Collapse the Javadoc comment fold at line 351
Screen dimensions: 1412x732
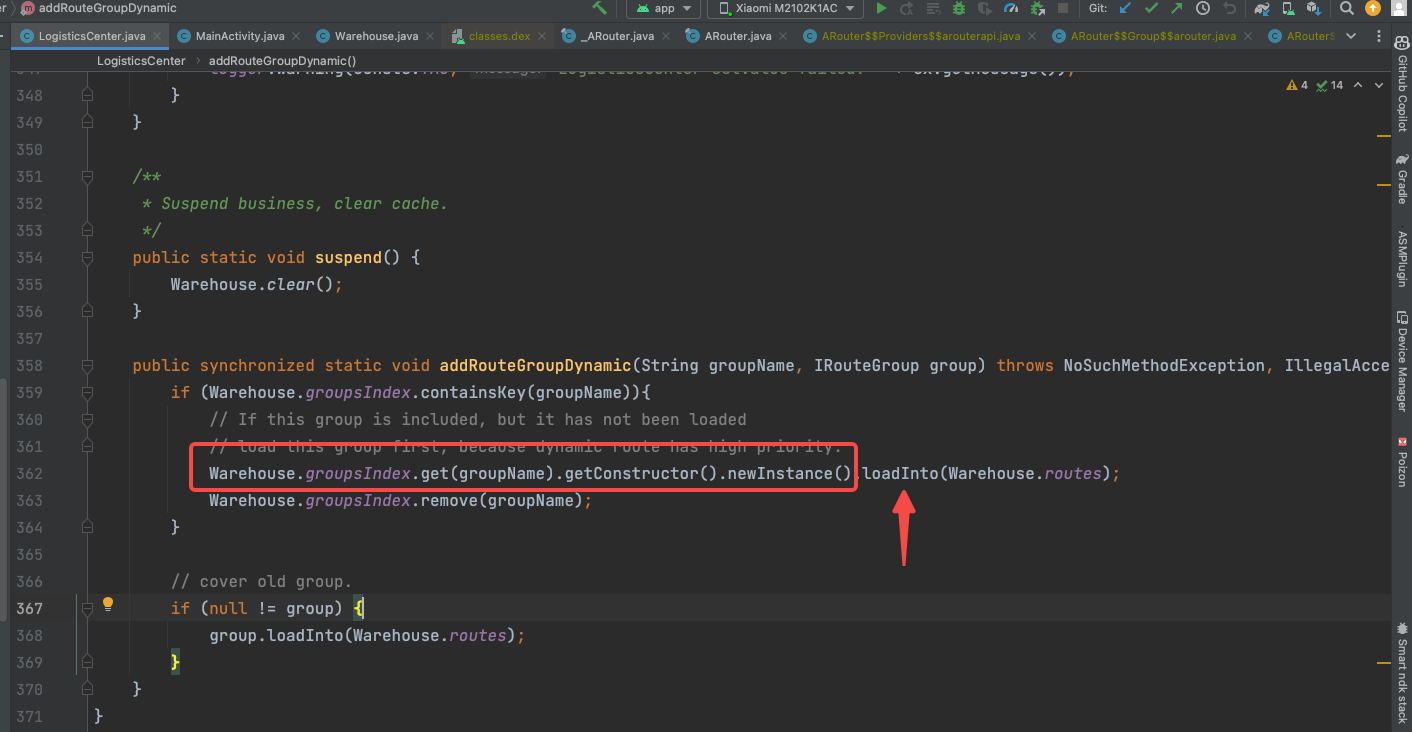(x=87, y=176)
